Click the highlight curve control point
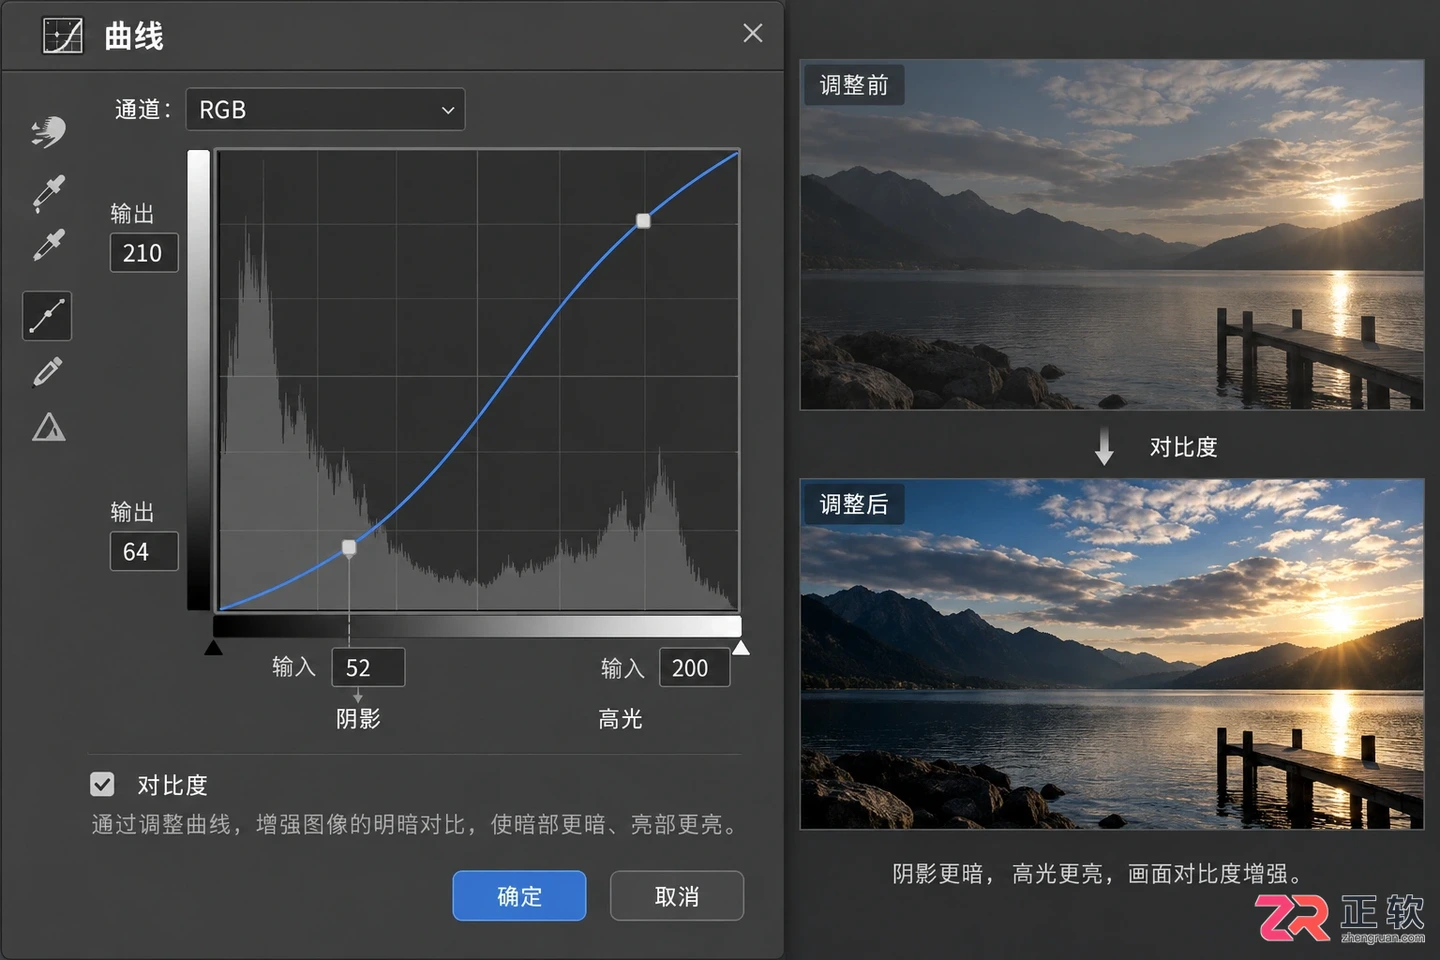This screenshot has width=1440, height=960. [x=643, y=221]
